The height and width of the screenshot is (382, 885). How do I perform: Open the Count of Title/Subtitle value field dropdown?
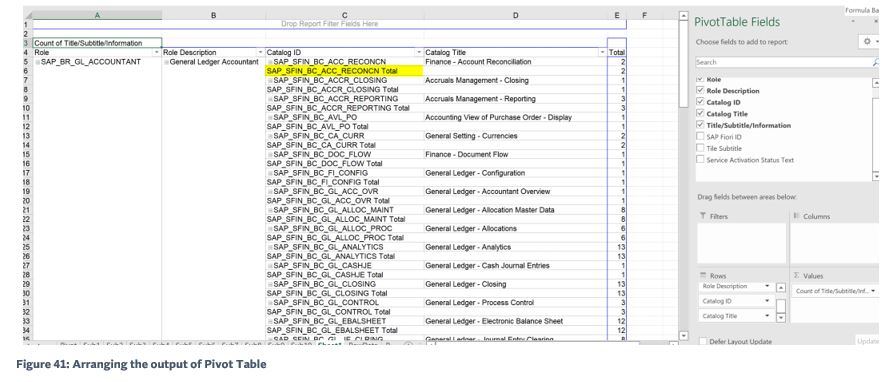[x=874, y=291]
